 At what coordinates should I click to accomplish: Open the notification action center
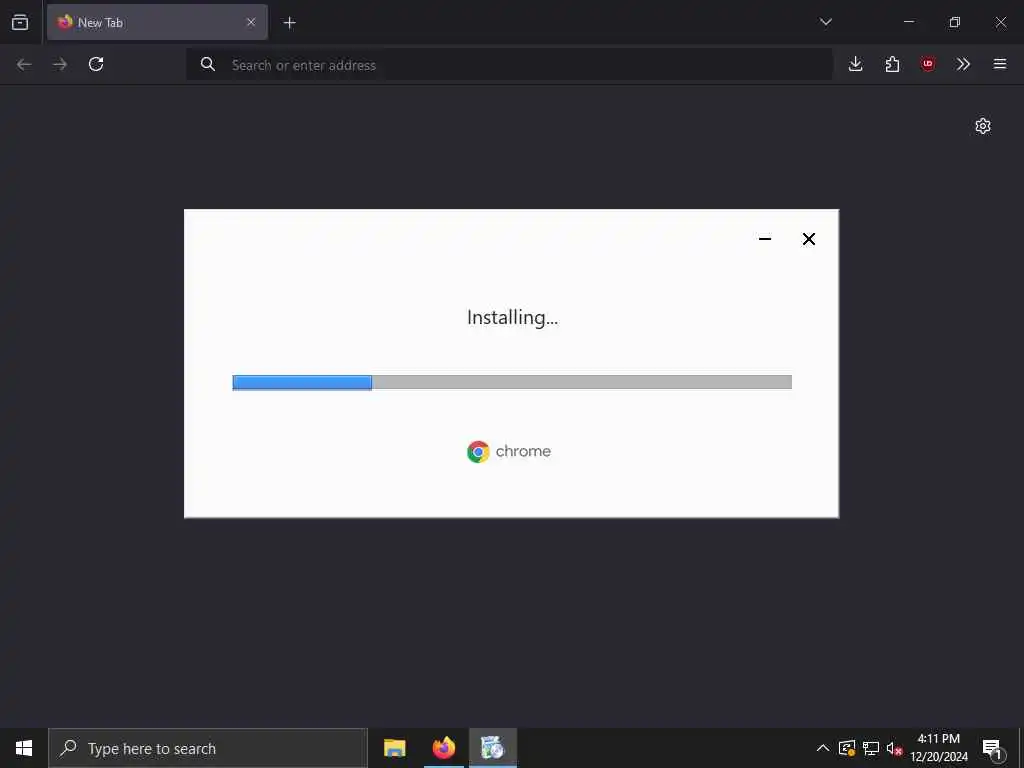993,749
